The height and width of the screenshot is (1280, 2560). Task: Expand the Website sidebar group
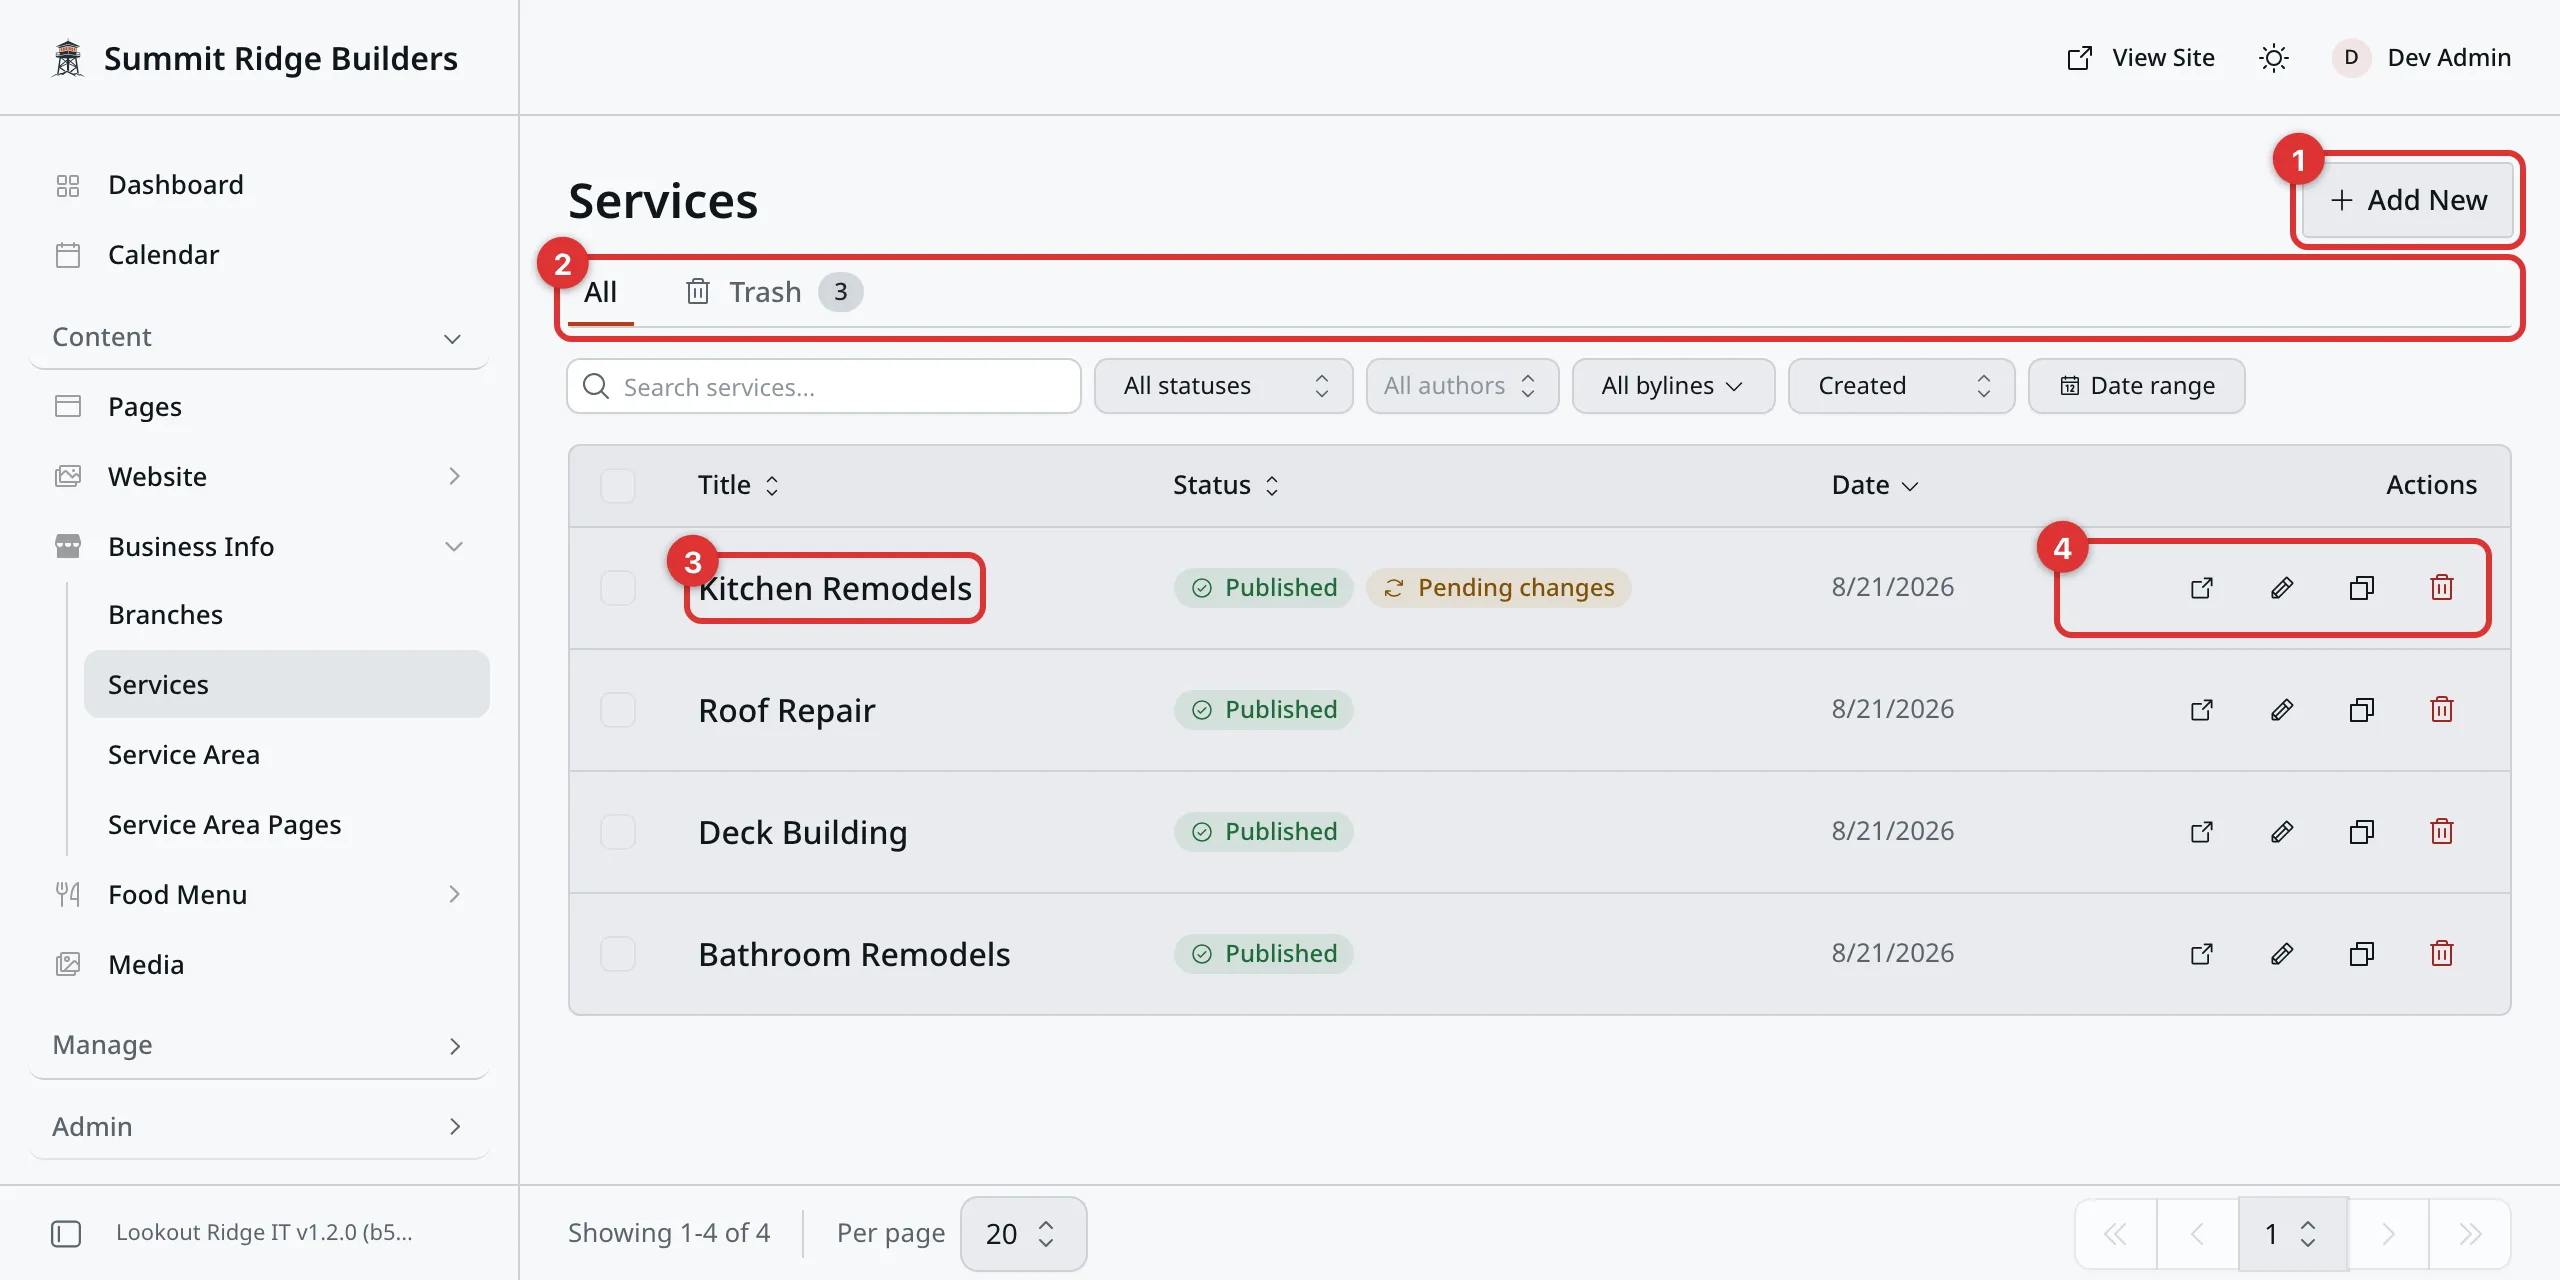258,477
